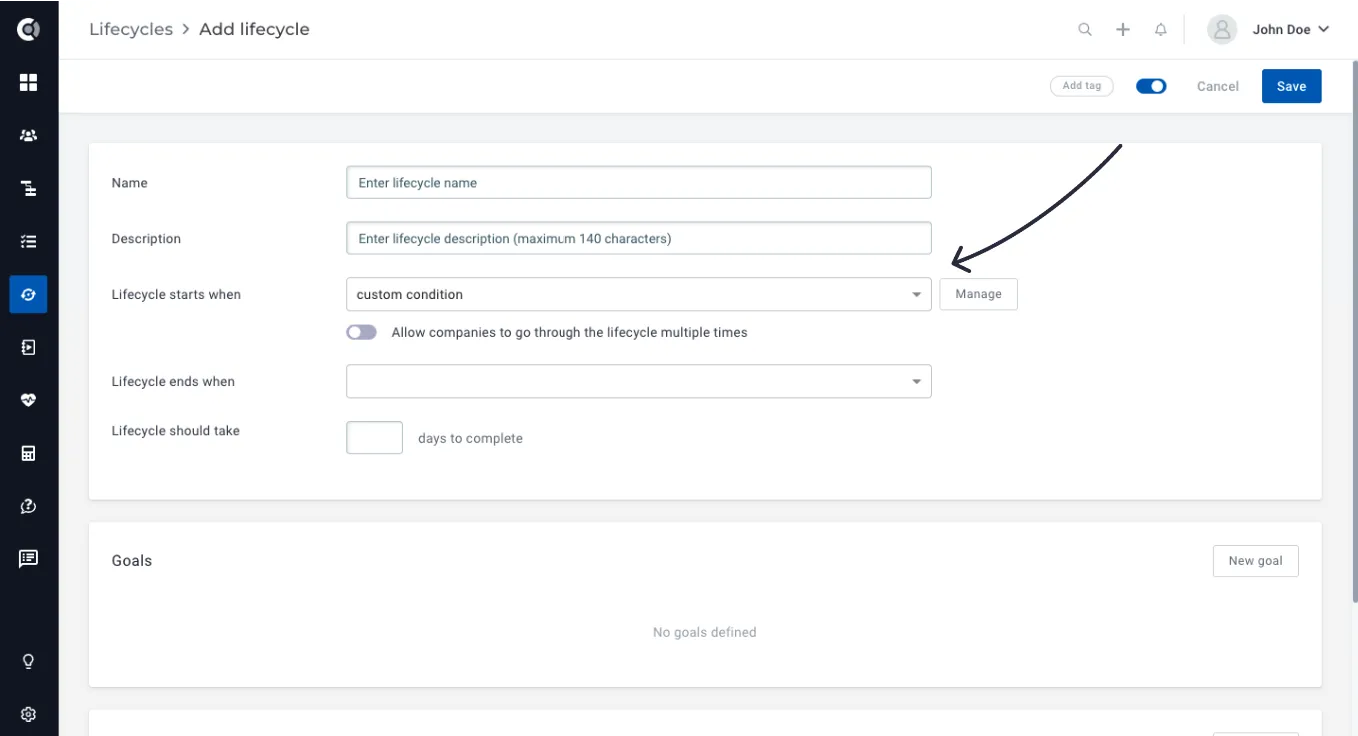Click the New goal button

pyautogui.click(x=1255, y=561)
